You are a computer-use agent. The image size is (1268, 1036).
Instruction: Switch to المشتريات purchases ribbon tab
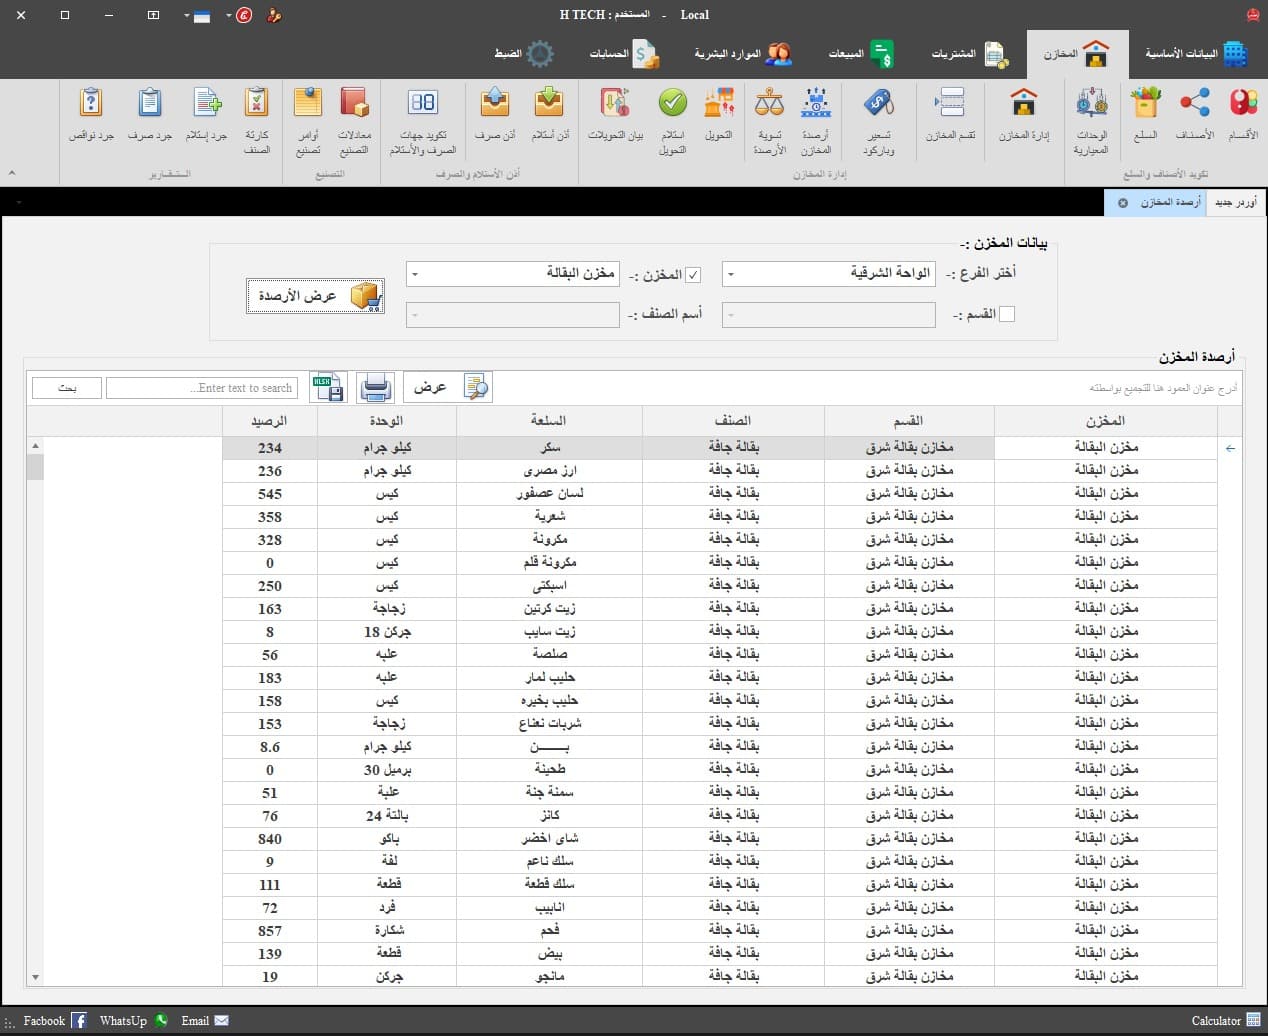click(x=969, y=54)
